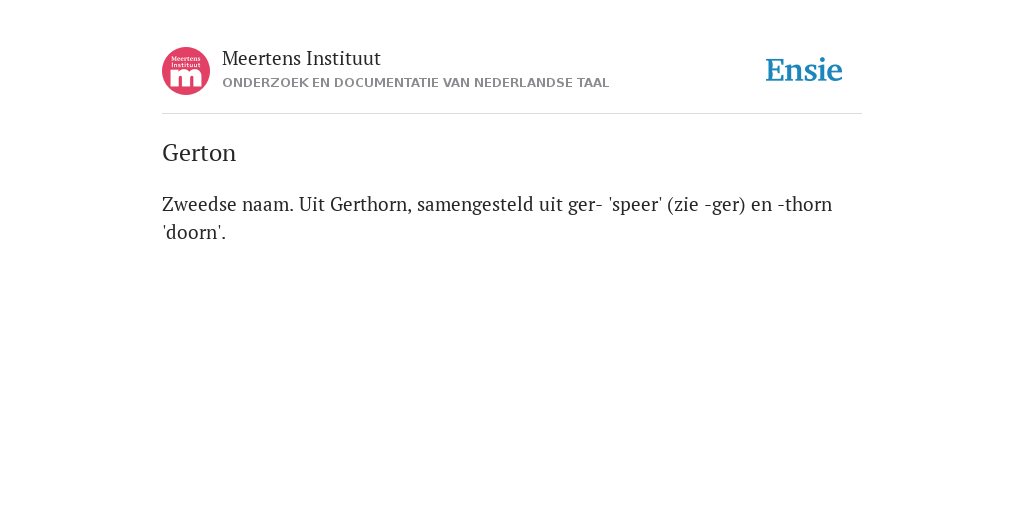
Task: Click the word uit before ger-
Action: pos(551,204)
